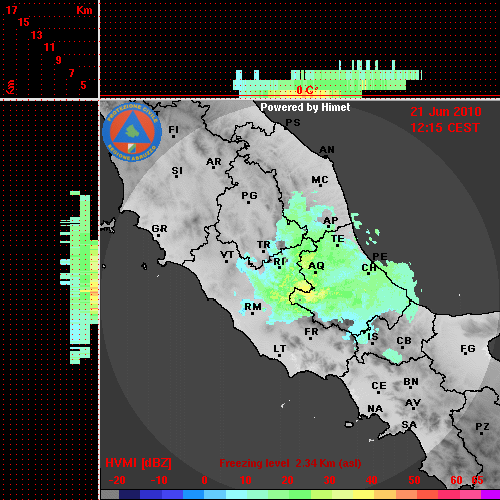Screen dimensions: 500x500
Task: Click the 'HVMI [dBZ]' product label
Action: (x=138, y=463)
